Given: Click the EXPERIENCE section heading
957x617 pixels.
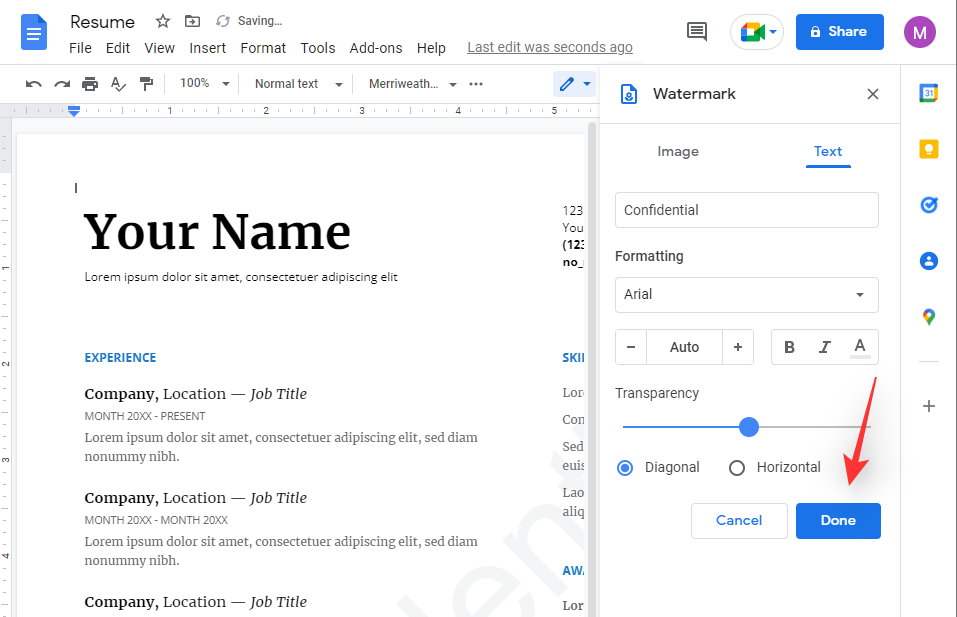Looking at the screenshot, I should (120, 358).
